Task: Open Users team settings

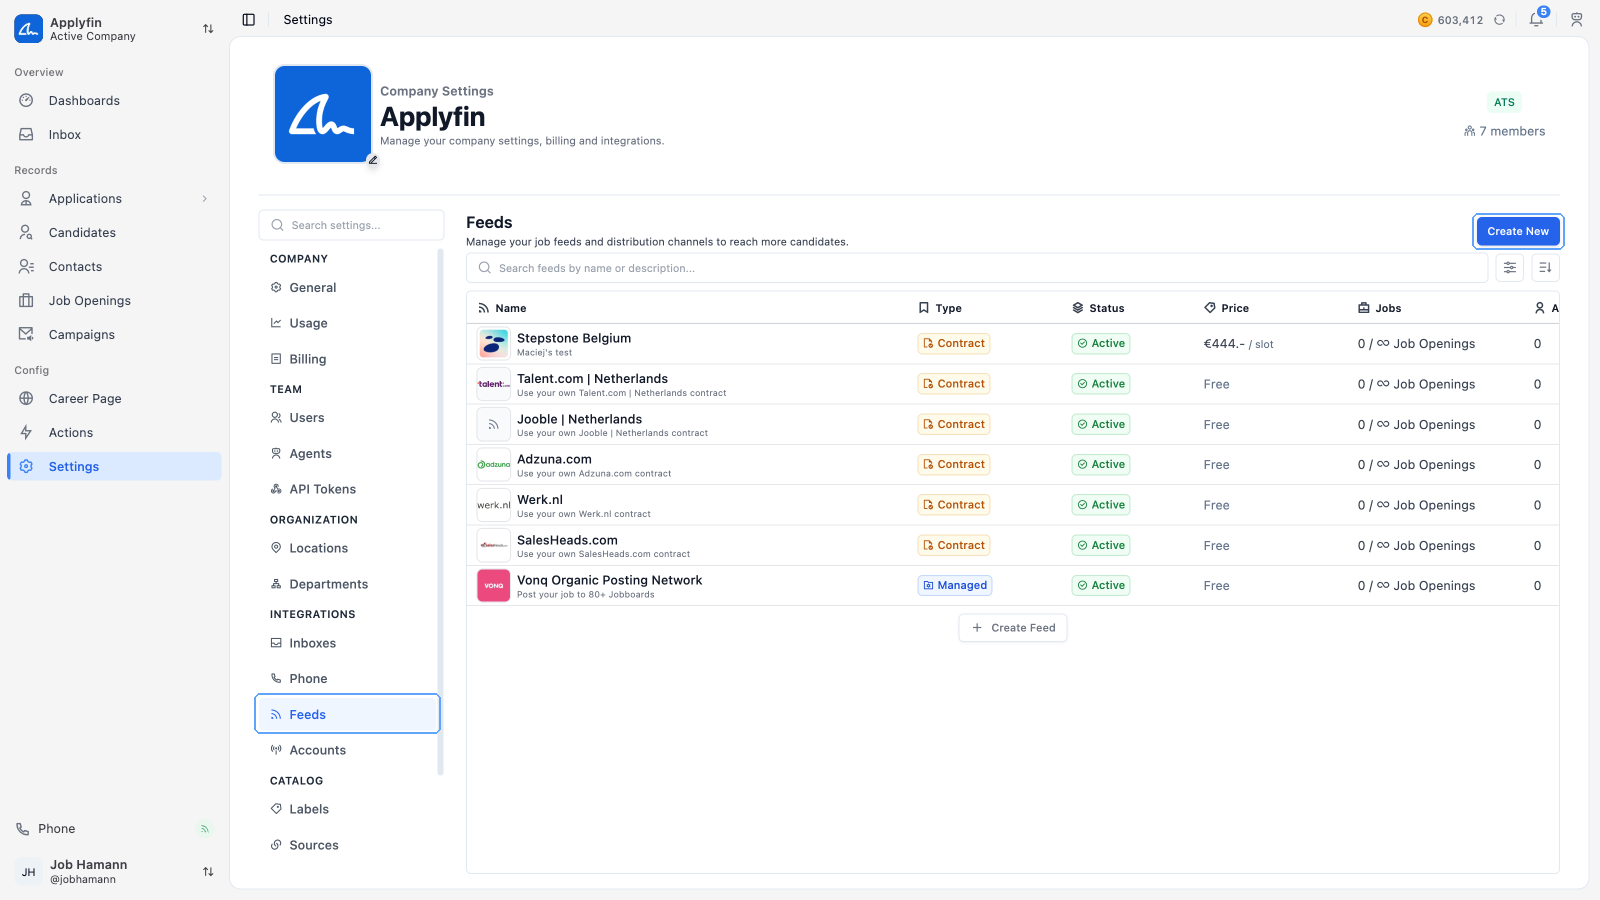Action: 347,418
